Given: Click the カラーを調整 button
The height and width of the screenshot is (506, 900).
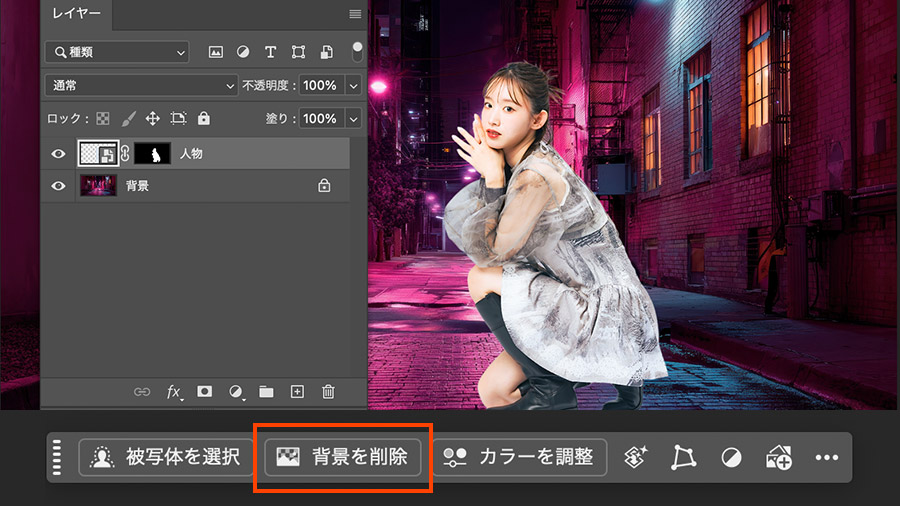Looking at the screenshot, I should [x=519, y=457].
